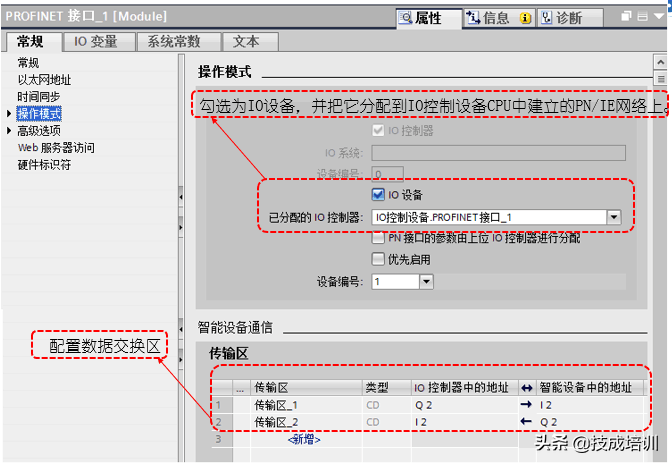This screenshot has height=465, width=672.
Task: Click the left-pointing splitter arrow beside 智能设备通信
Action: pyautogui.click(x=181, y=329)
